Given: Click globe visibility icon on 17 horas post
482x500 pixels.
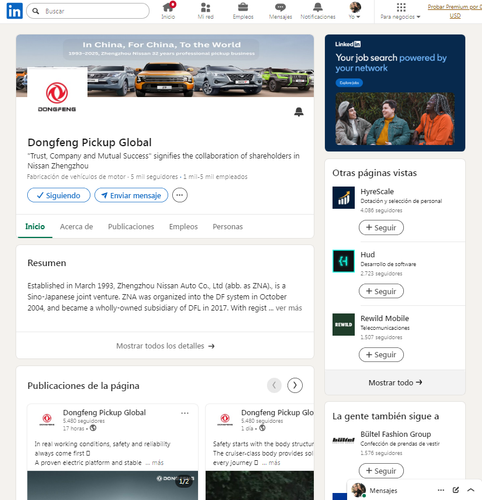Looking at the screenshot, I should pos(93,428).
